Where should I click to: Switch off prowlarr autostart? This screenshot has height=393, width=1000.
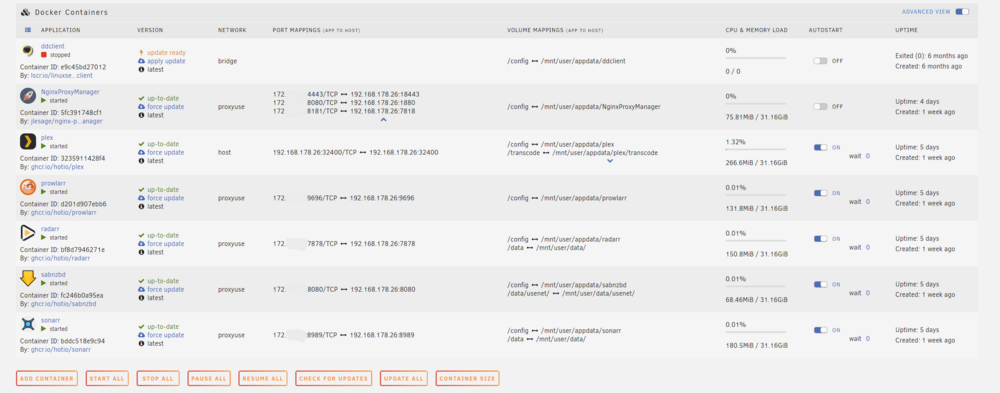coord(820,193)
